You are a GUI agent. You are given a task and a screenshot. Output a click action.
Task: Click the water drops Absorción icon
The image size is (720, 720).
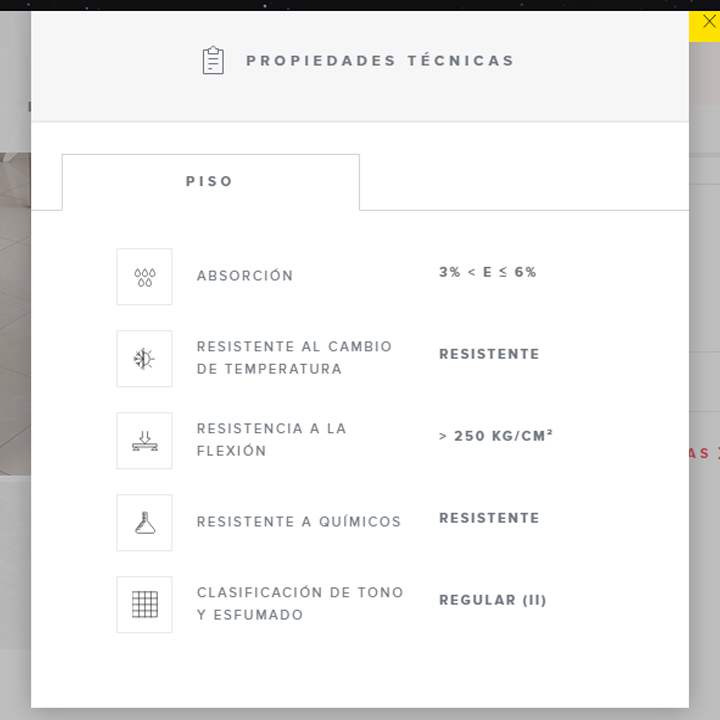coord(145,277)
